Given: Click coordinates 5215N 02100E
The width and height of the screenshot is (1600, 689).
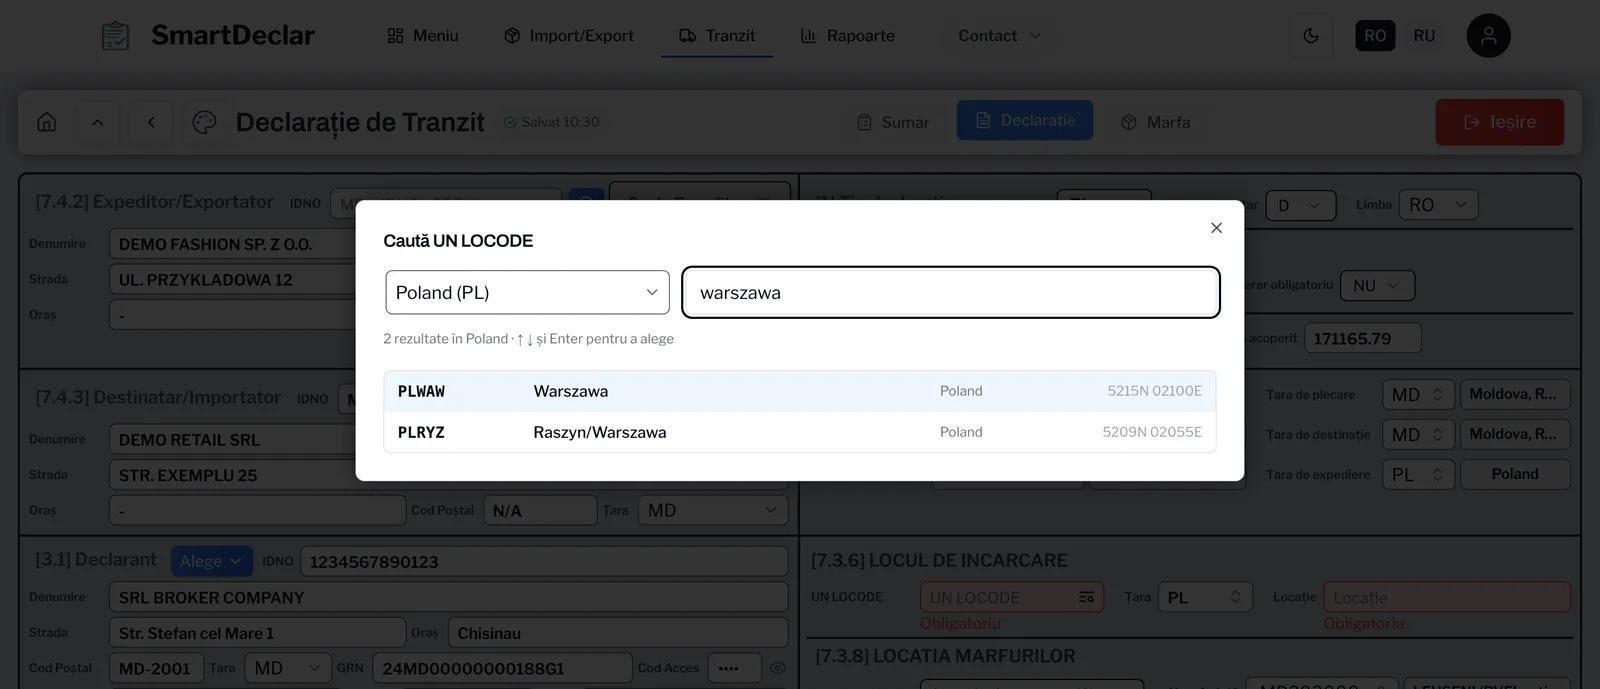Looking at the screenshot, I should tap(1154, 391).
